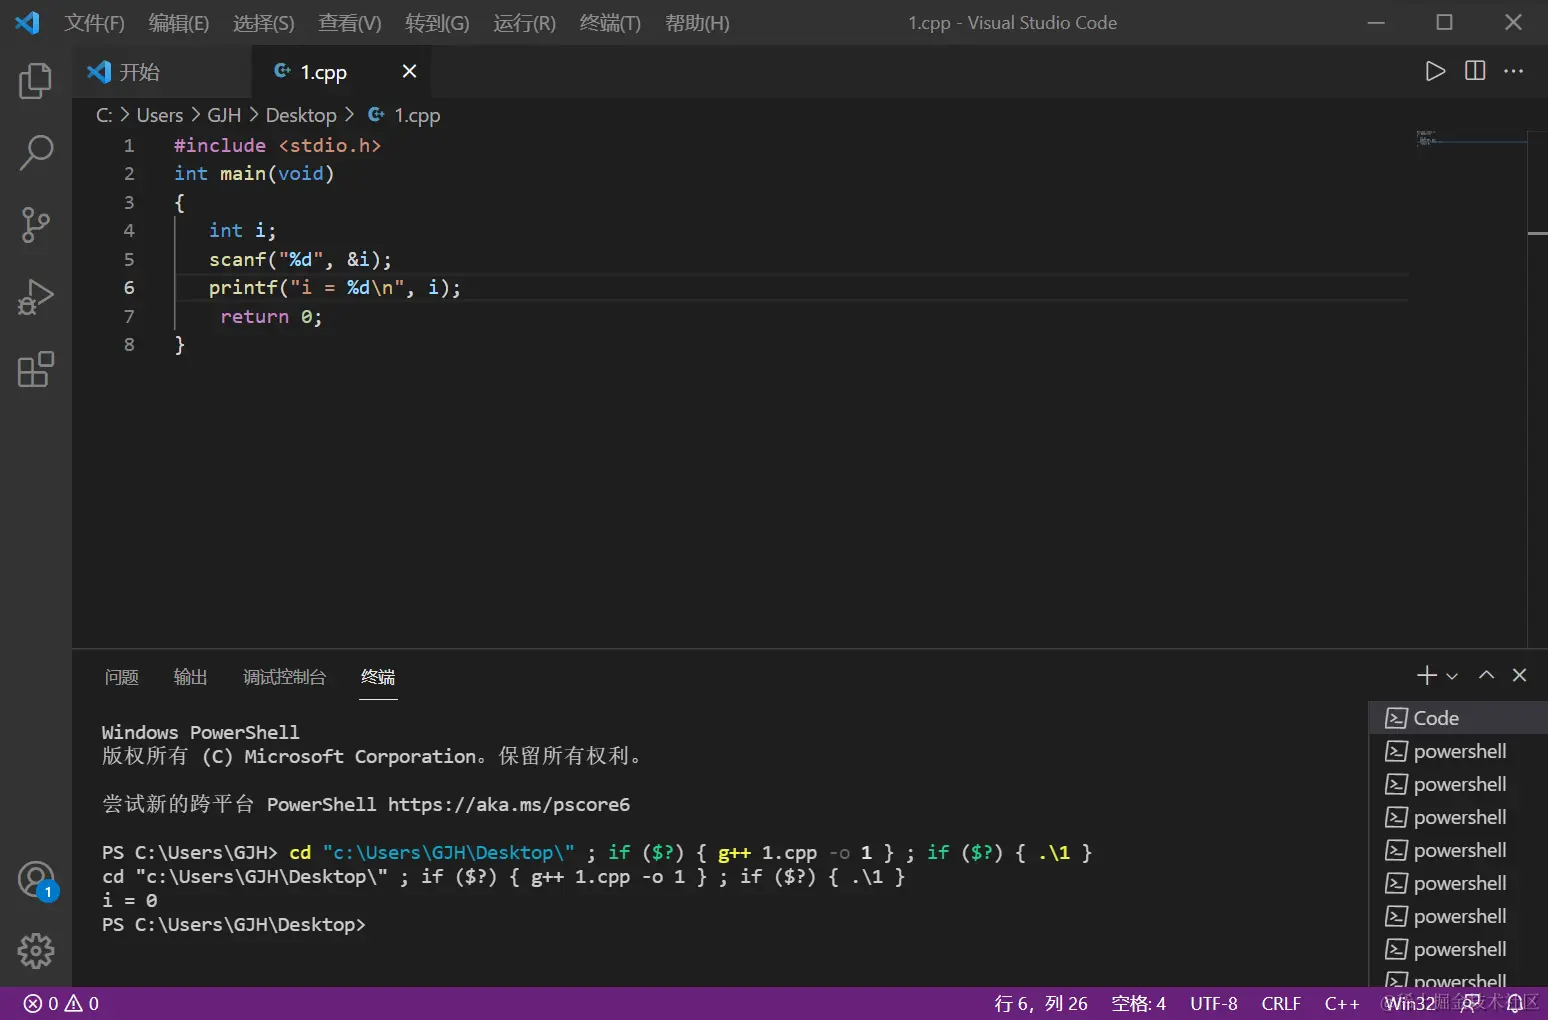Open the 运行(R) menu
Viewport: 1548px width, 1020px height.
[524, 23]
